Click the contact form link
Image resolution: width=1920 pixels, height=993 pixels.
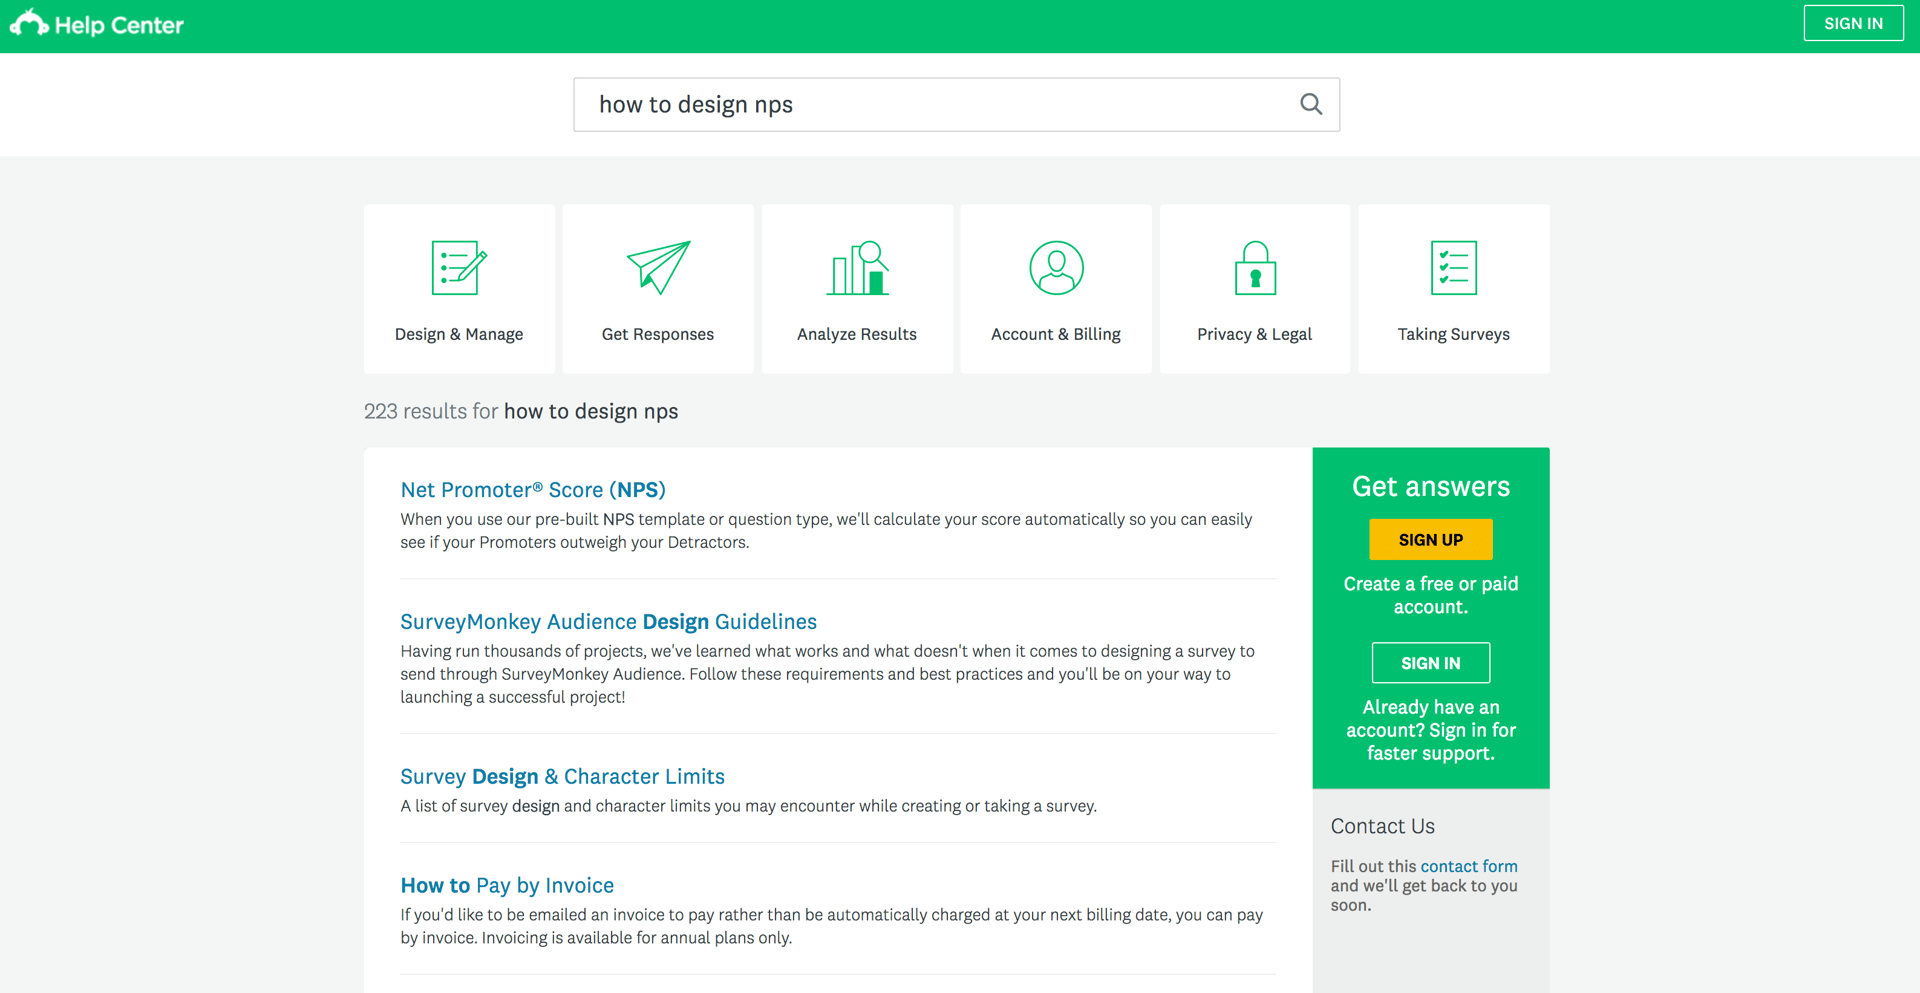click(x=1468, y=866)
